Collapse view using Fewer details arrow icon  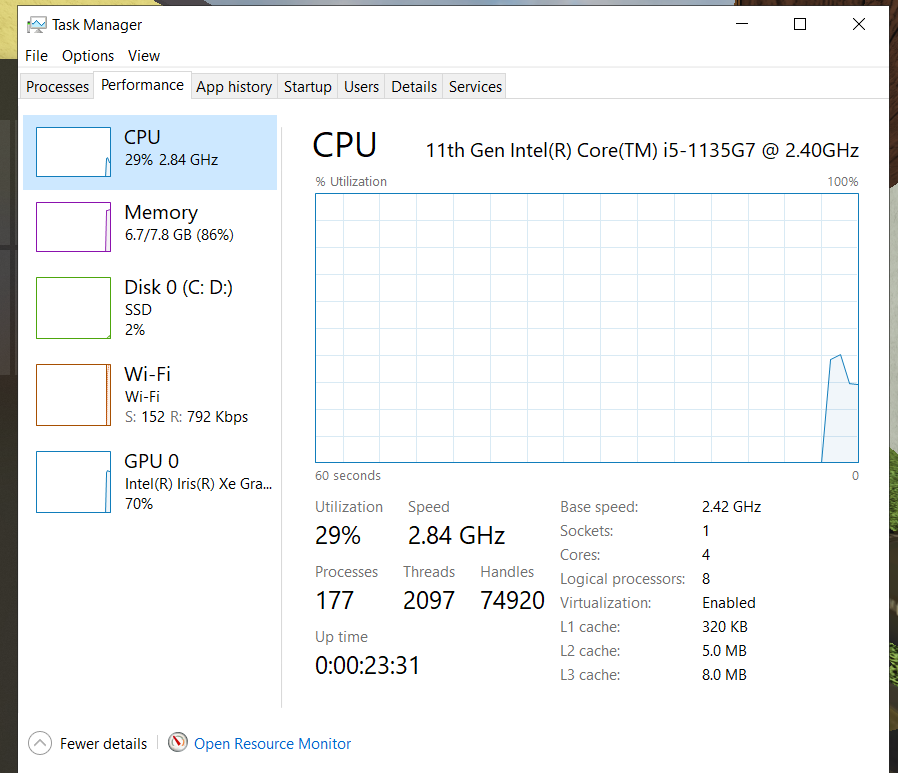click(x=40, y=743)
